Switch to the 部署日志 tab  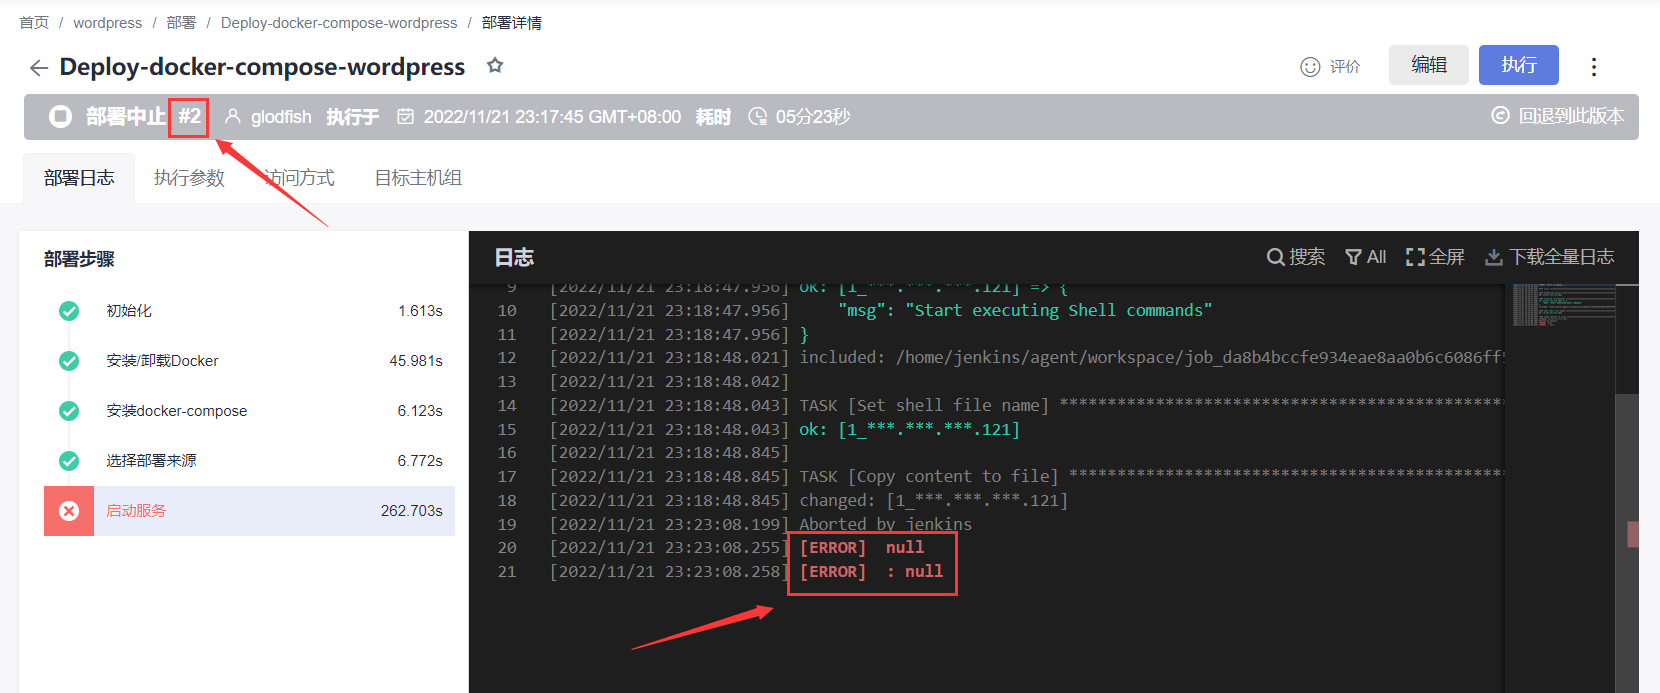click(79, 178)
